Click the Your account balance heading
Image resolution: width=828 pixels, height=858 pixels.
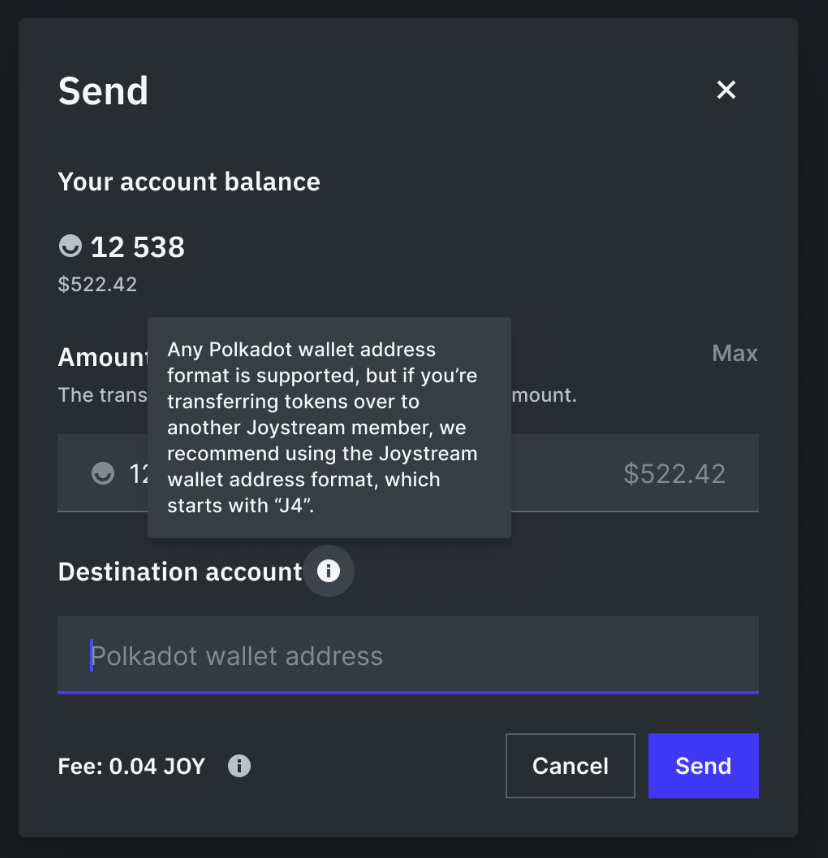189,182
